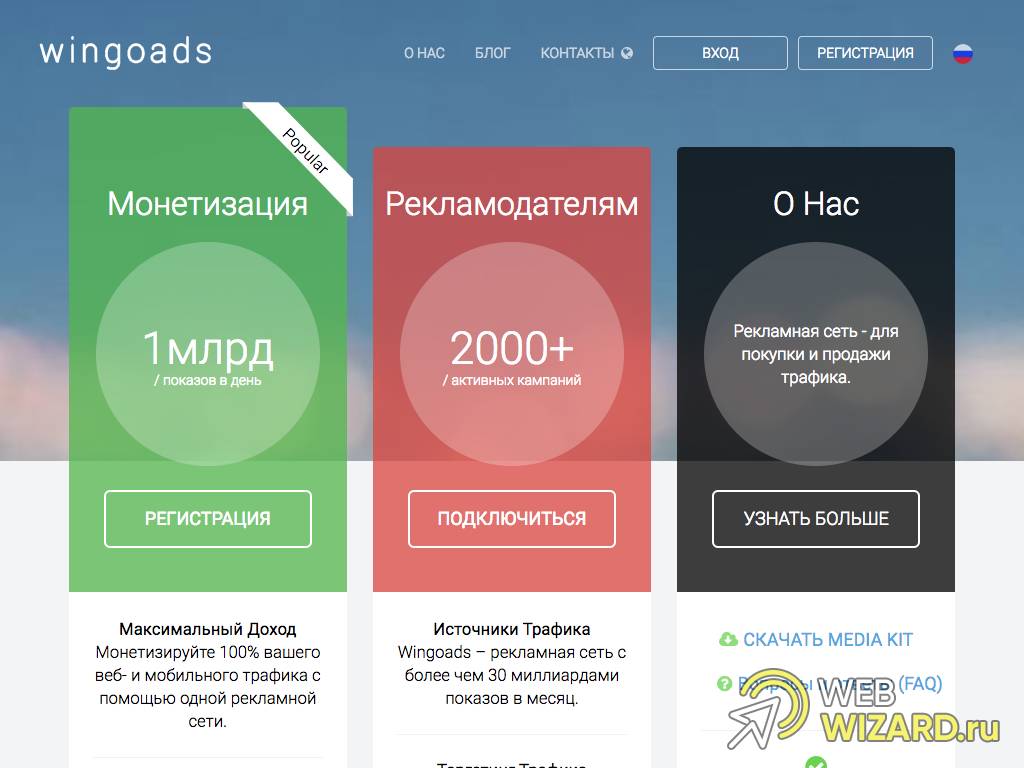Click the green question mark FAQ icon

[x=724, y=684]
